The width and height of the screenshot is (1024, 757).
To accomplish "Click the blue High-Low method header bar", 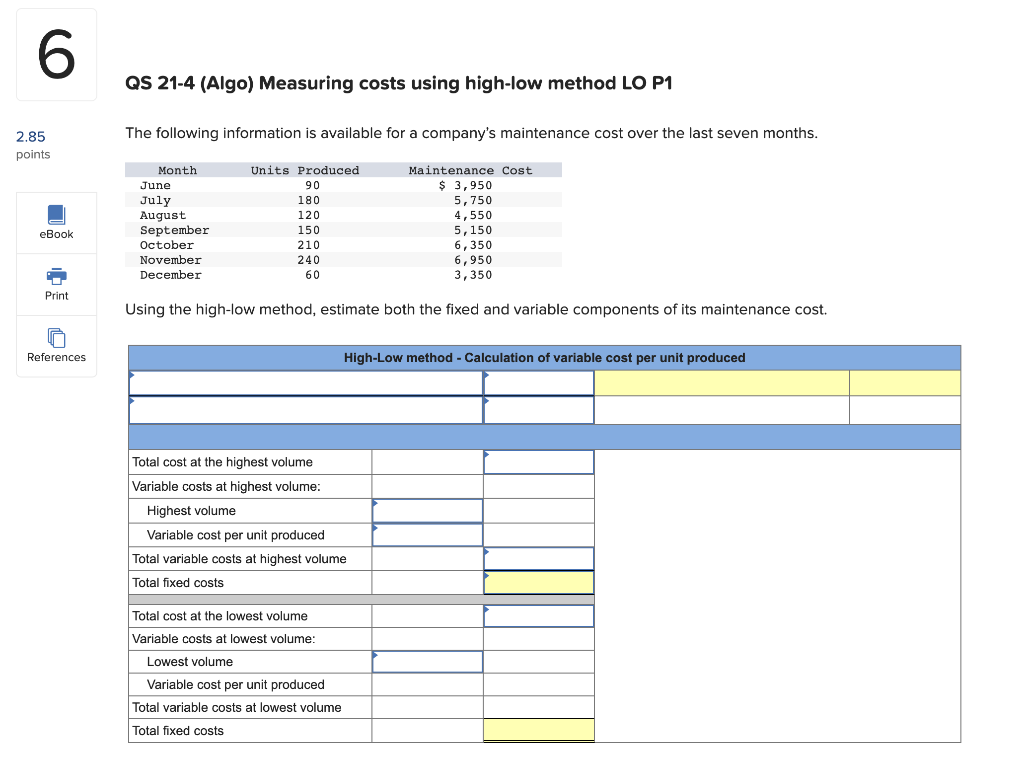I will (544, 357).
